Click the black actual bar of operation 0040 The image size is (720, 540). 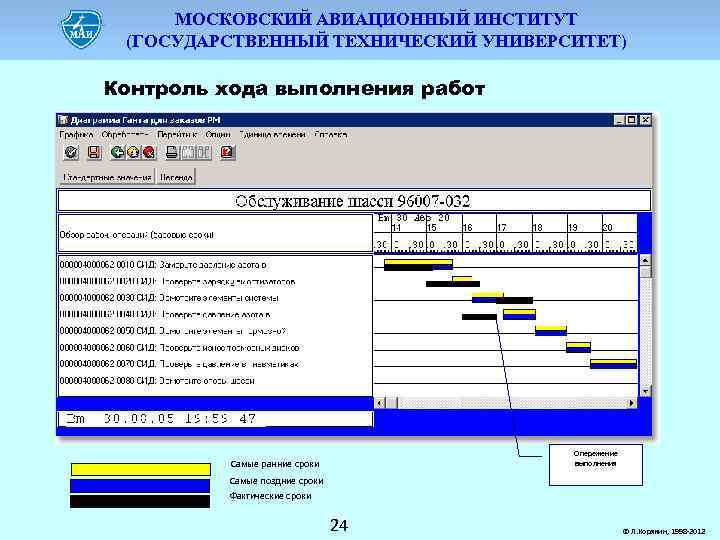coord(479,317)
